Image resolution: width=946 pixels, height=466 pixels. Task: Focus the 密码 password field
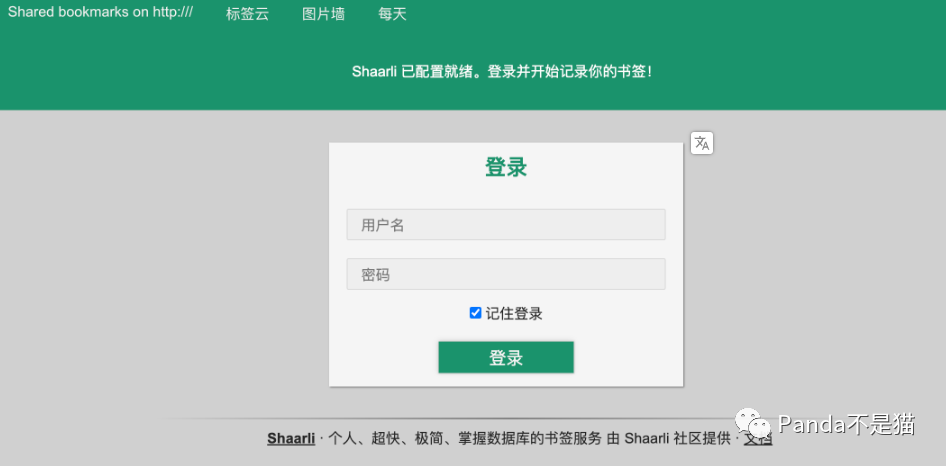(506, 274)
